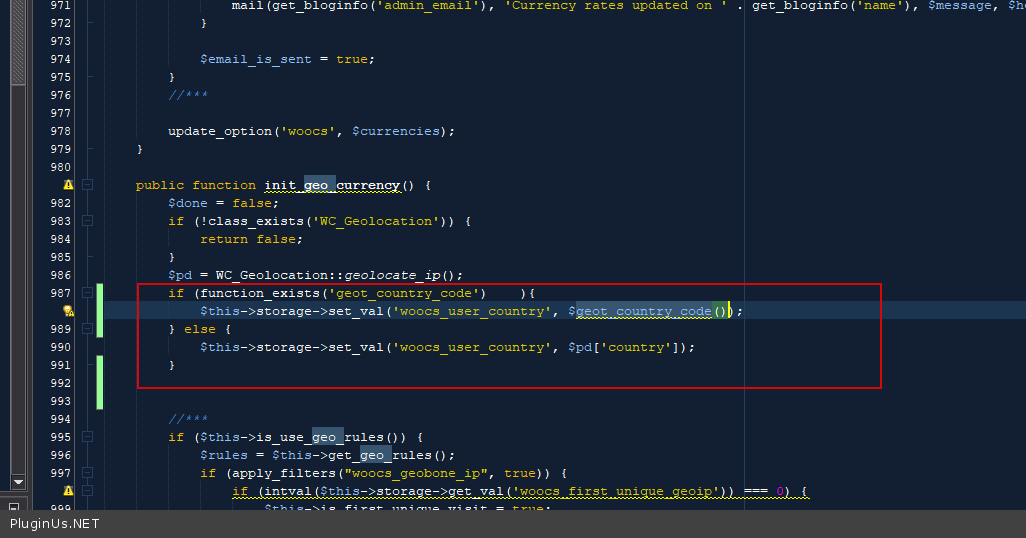Click the warning icon next to the intval line
This screenshot has width=1026, height=538.
68,491
